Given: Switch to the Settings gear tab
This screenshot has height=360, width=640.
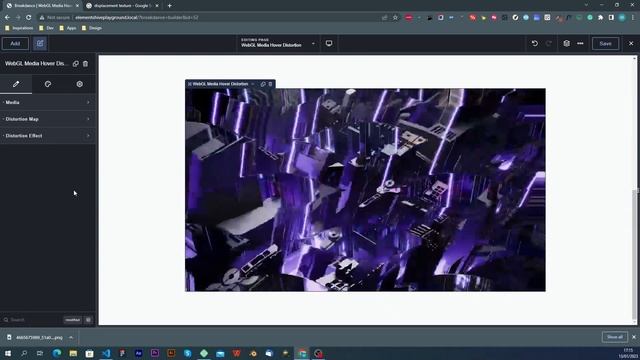Looking at the screenshot, I should point(80,84).
